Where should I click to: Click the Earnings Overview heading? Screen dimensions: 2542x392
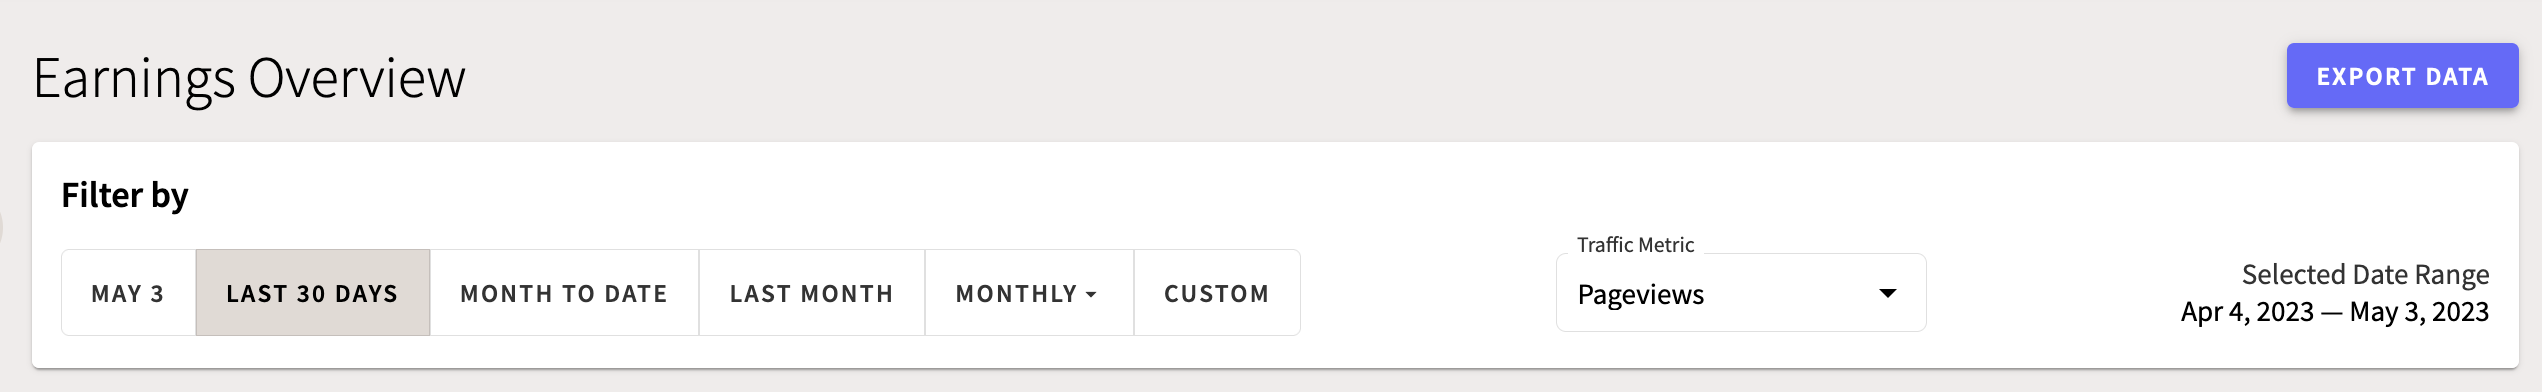click(249, 78)
